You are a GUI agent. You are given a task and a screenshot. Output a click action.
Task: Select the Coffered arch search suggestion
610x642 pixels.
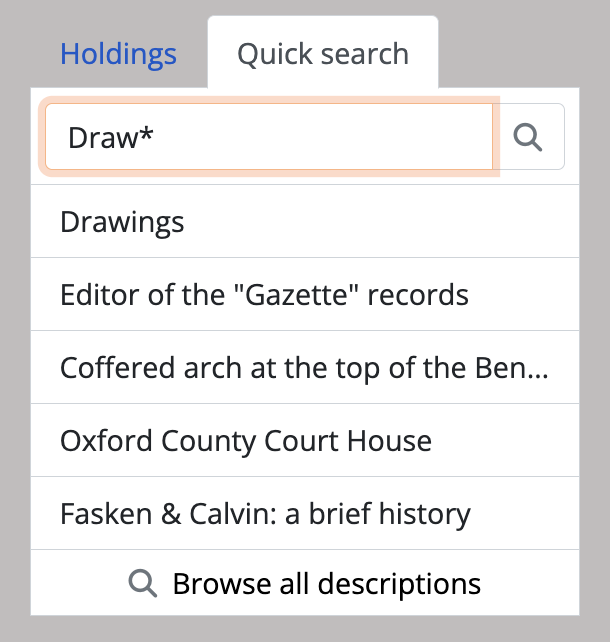304,368
